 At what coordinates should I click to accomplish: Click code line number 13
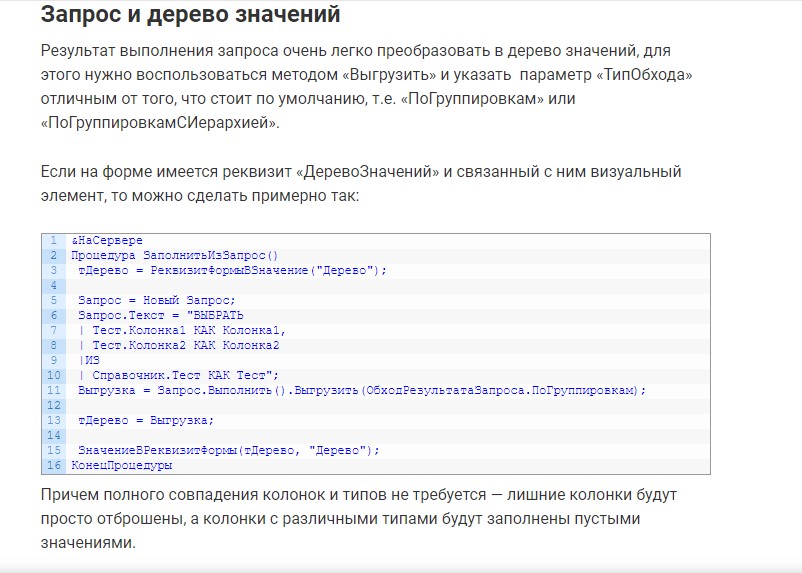(x=54, y=420)
